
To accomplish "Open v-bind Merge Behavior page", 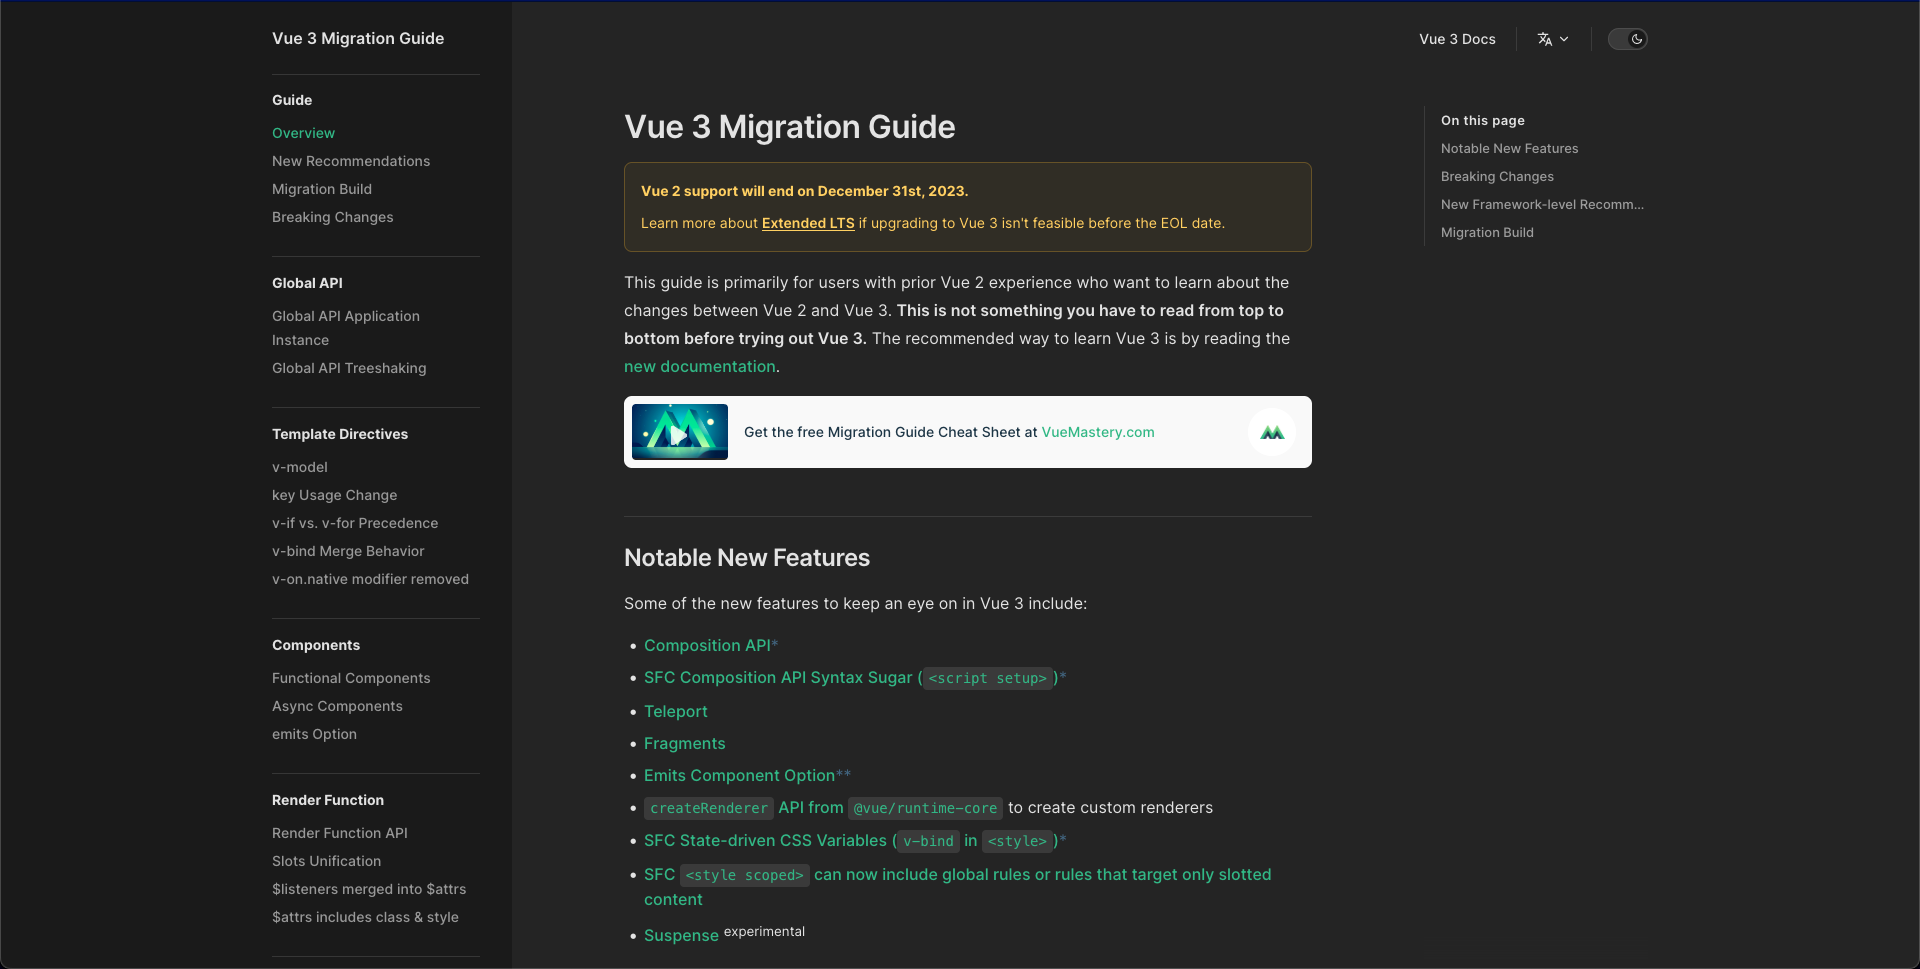I will click(348, 551).
